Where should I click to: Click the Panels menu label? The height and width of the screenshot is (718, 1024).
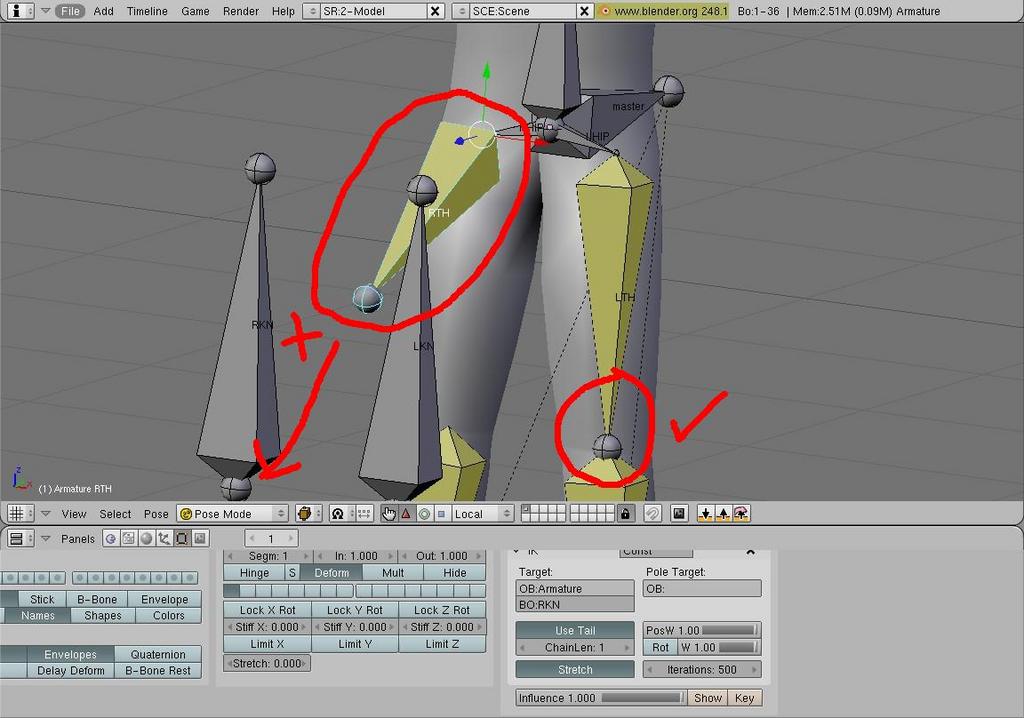tap(78, 539)
